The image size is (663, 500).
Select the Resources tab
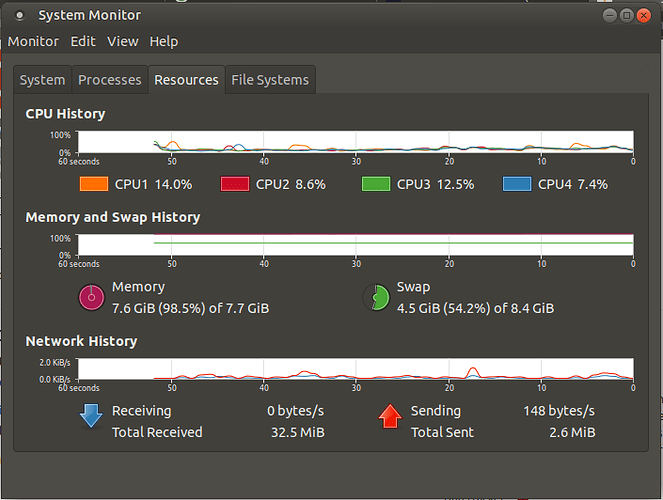click(186, 80)
